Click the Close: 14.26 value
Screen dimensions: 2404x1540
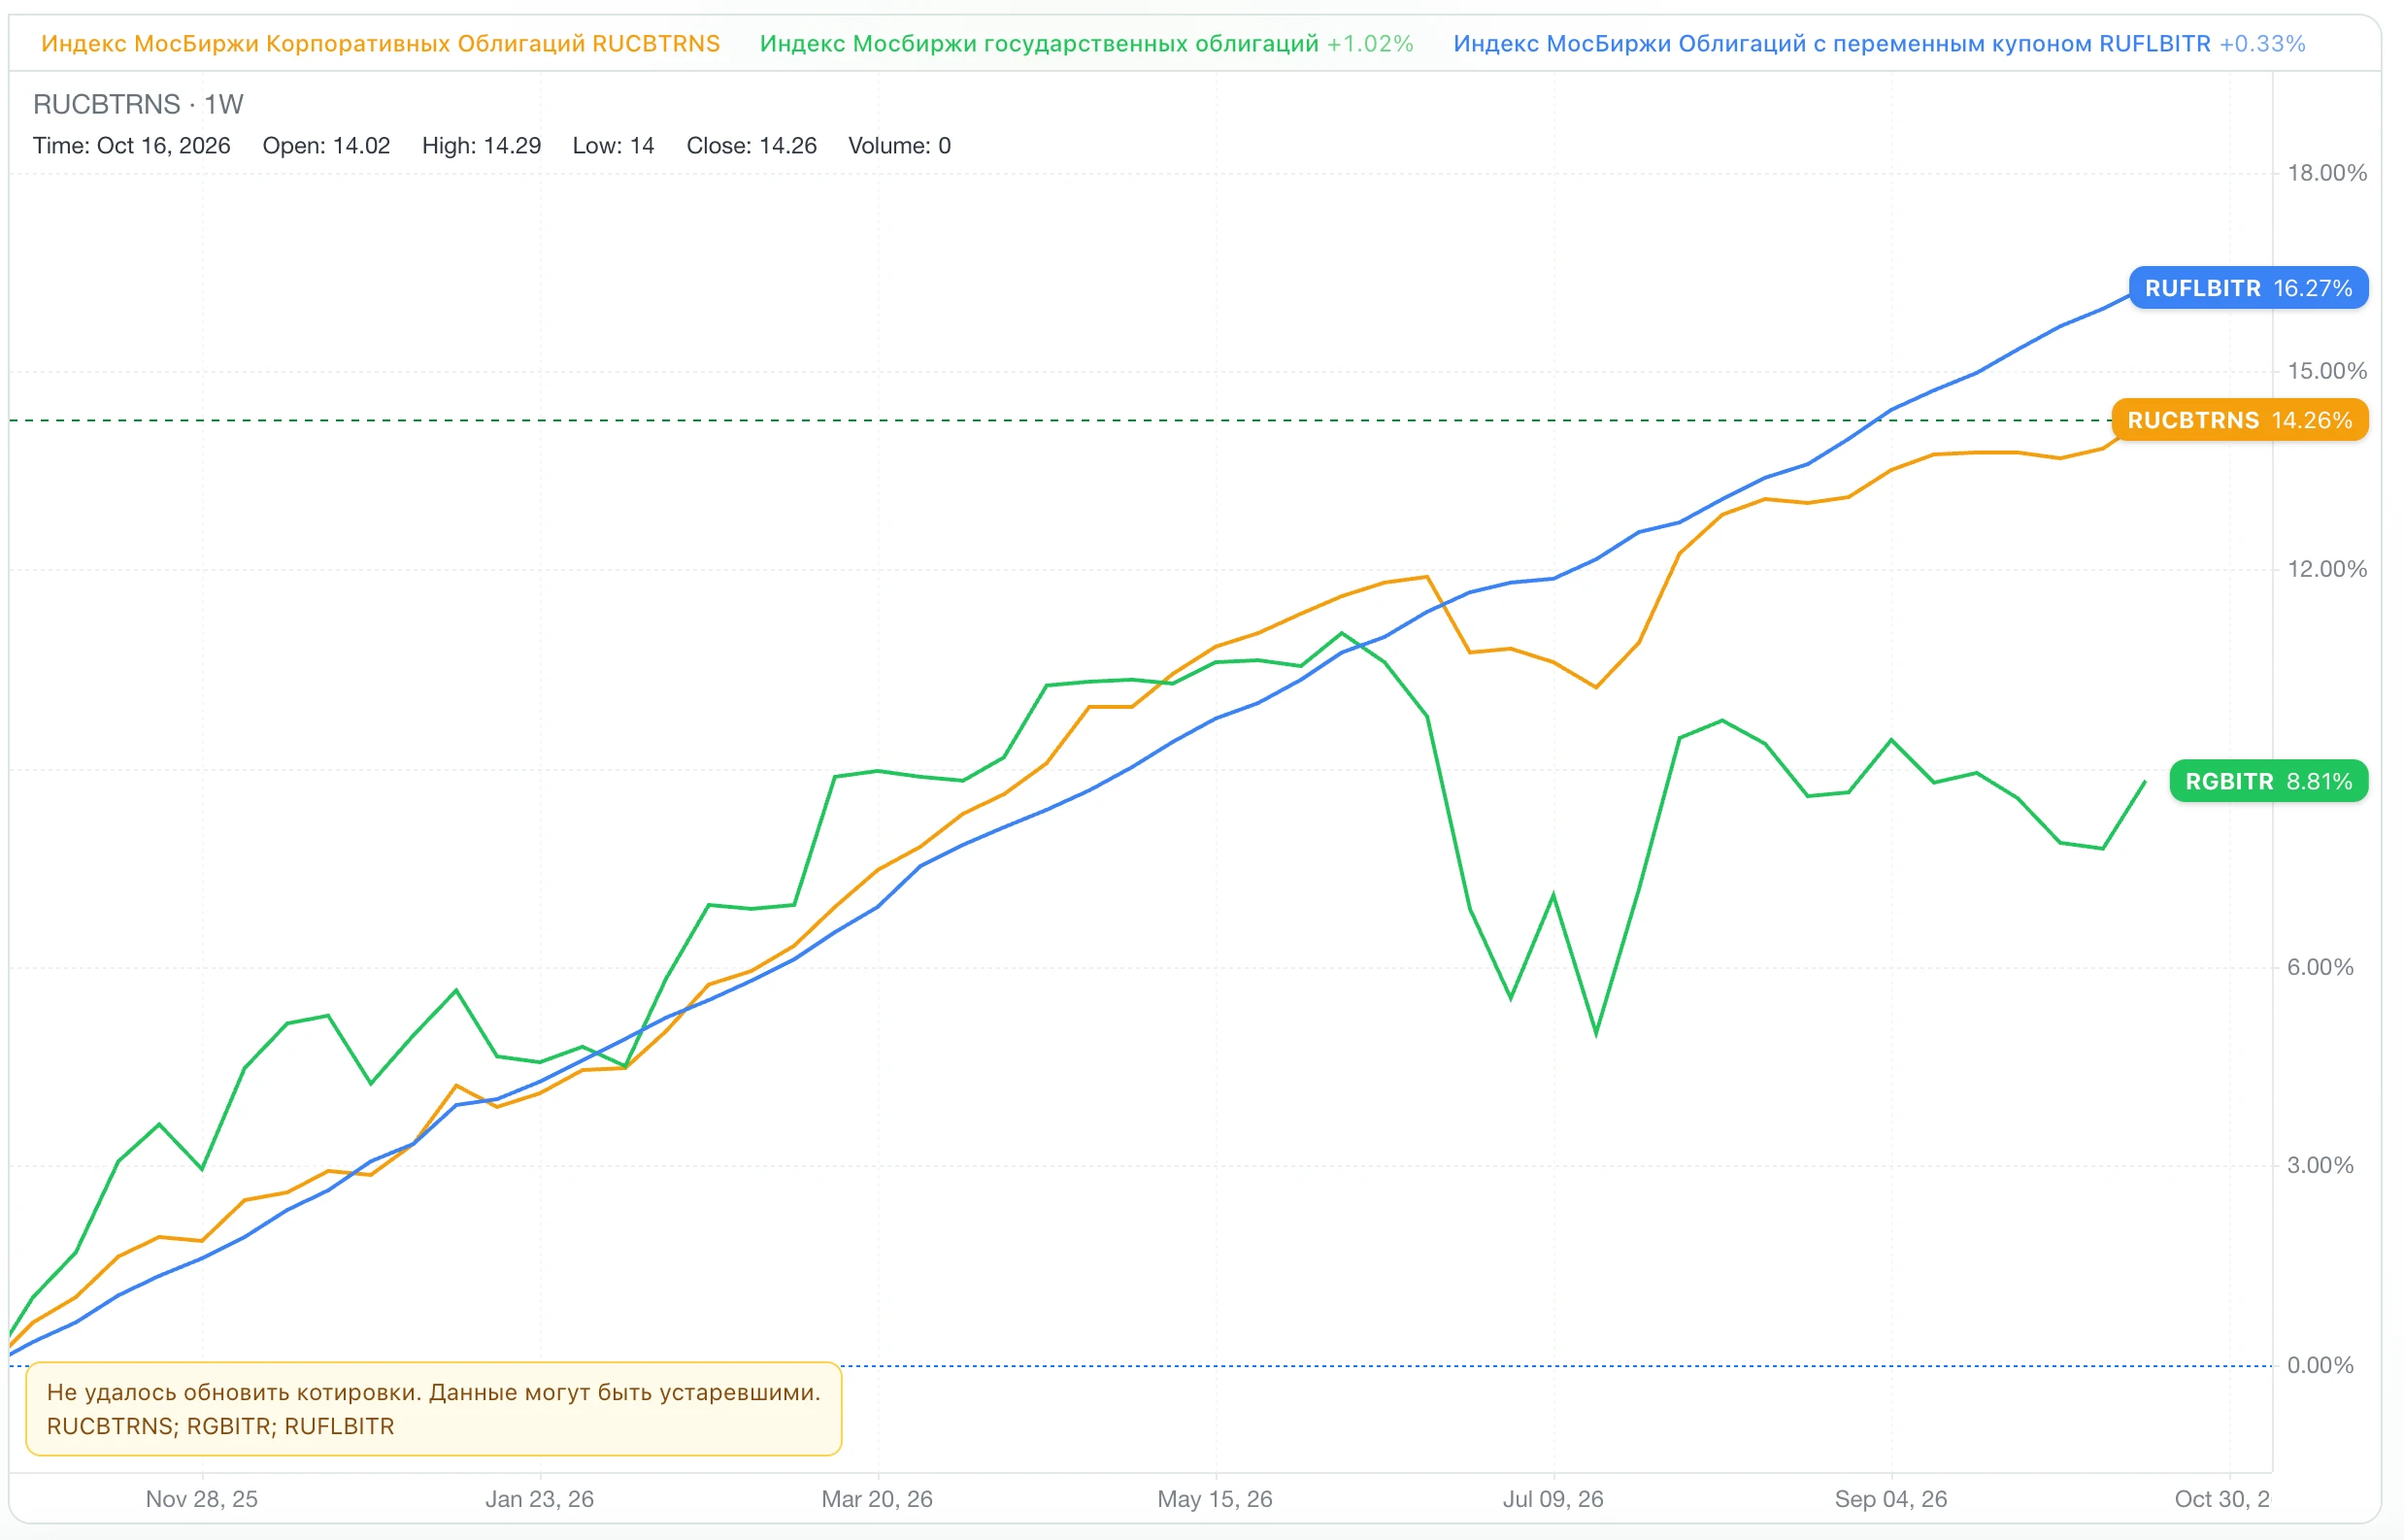point(751,146)
